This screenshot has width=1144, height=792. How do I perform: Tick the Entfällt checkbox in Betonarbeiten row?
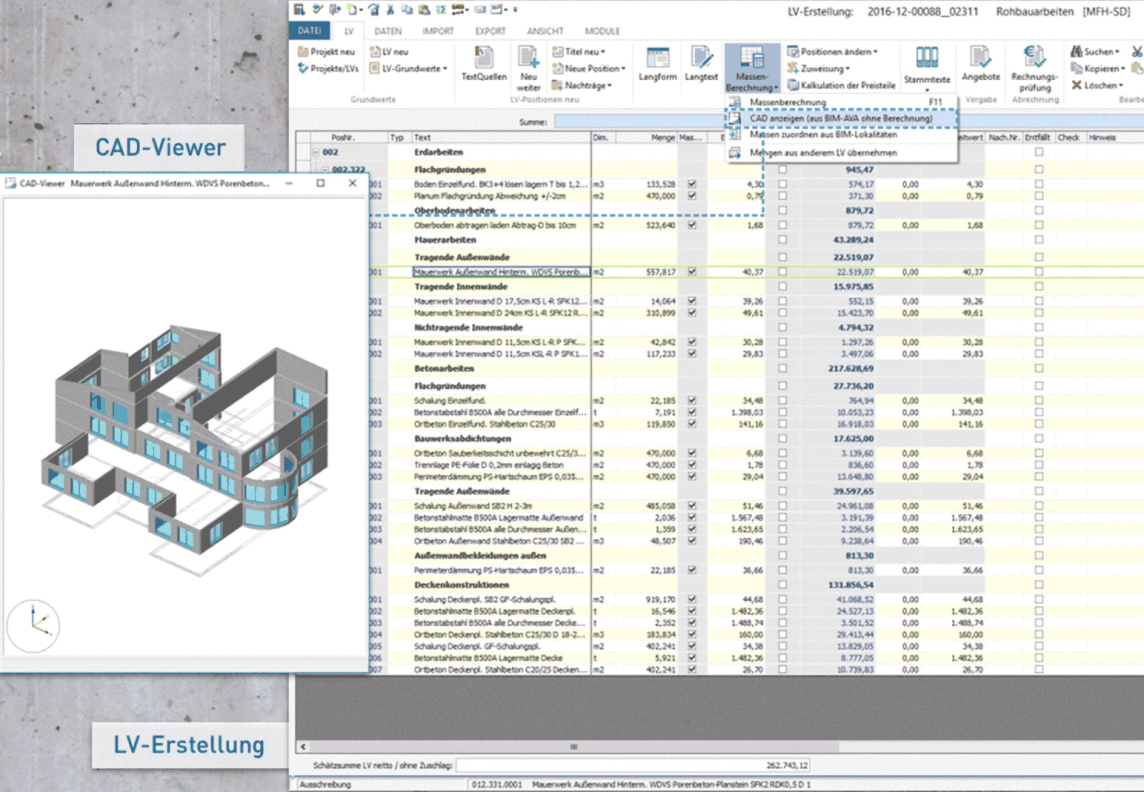click(x=1039, y=368)
